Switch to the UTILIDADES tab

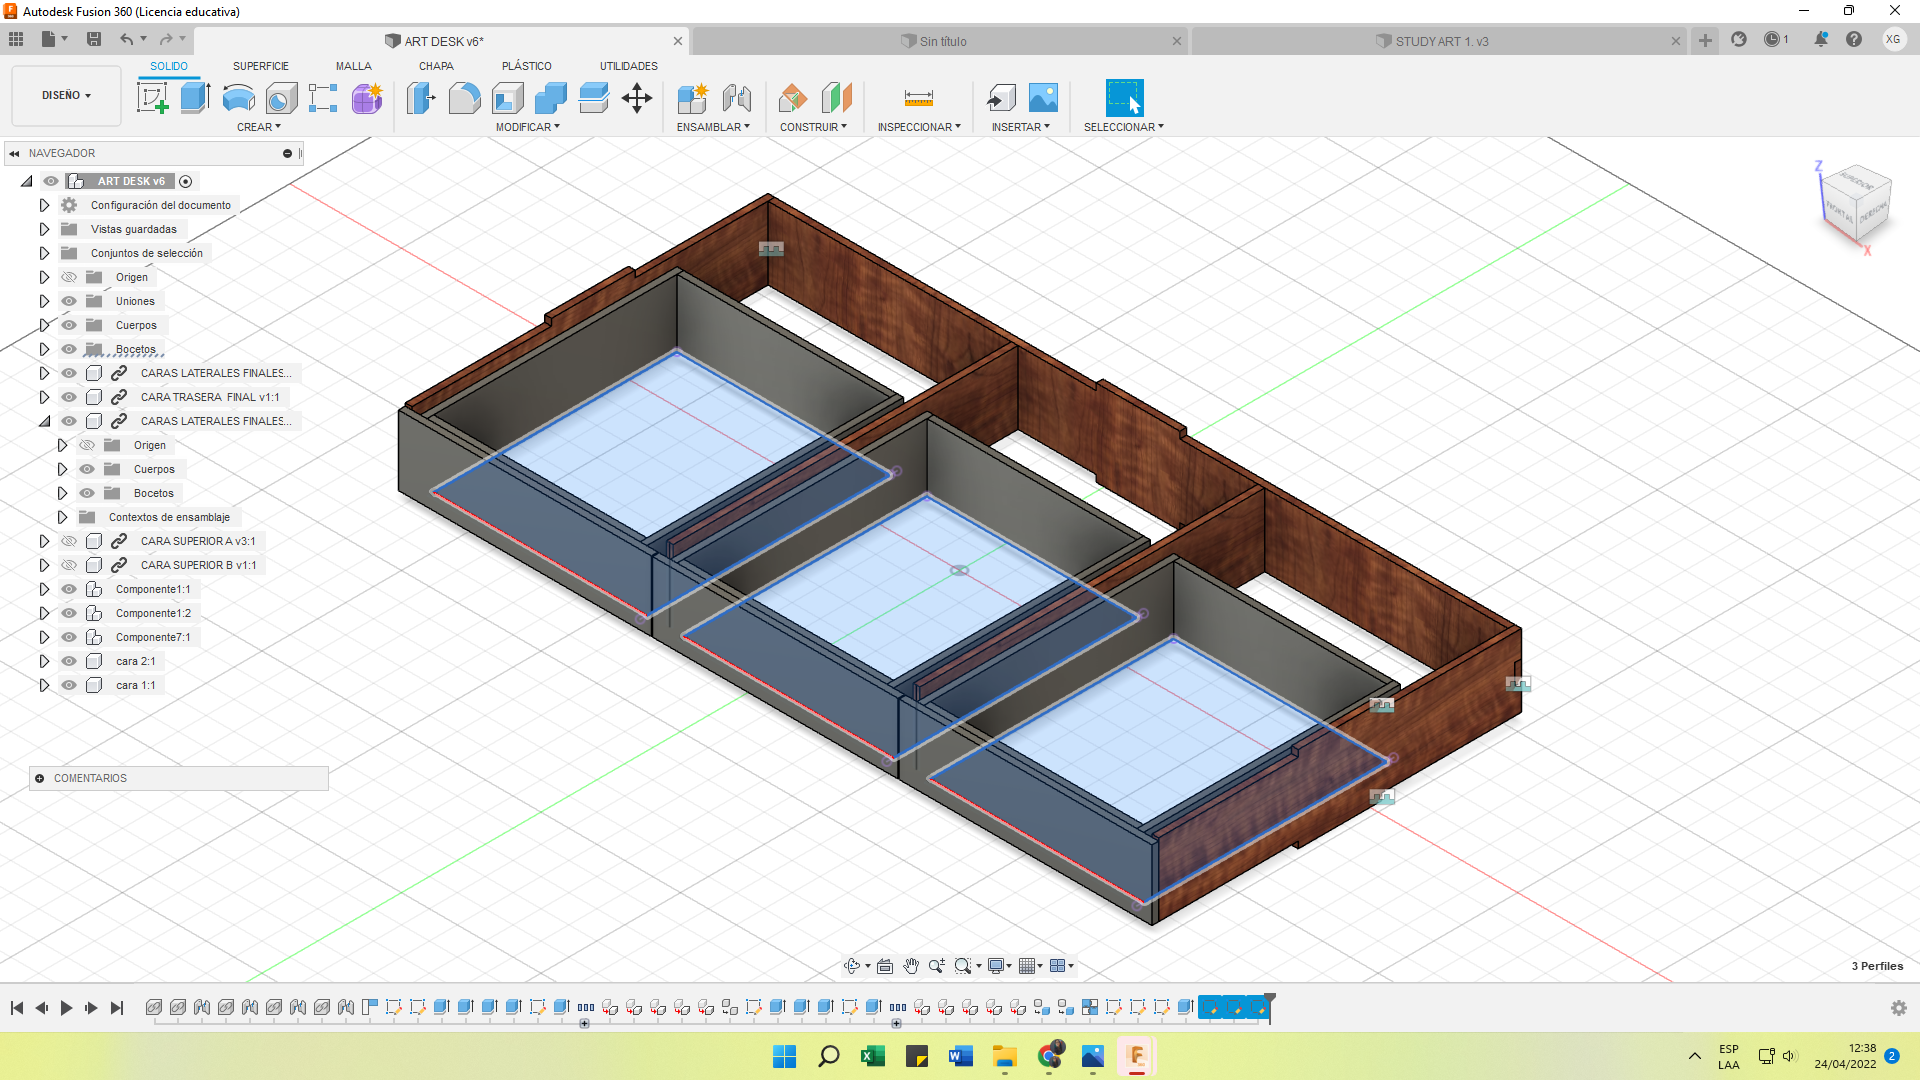coord(629,66)
